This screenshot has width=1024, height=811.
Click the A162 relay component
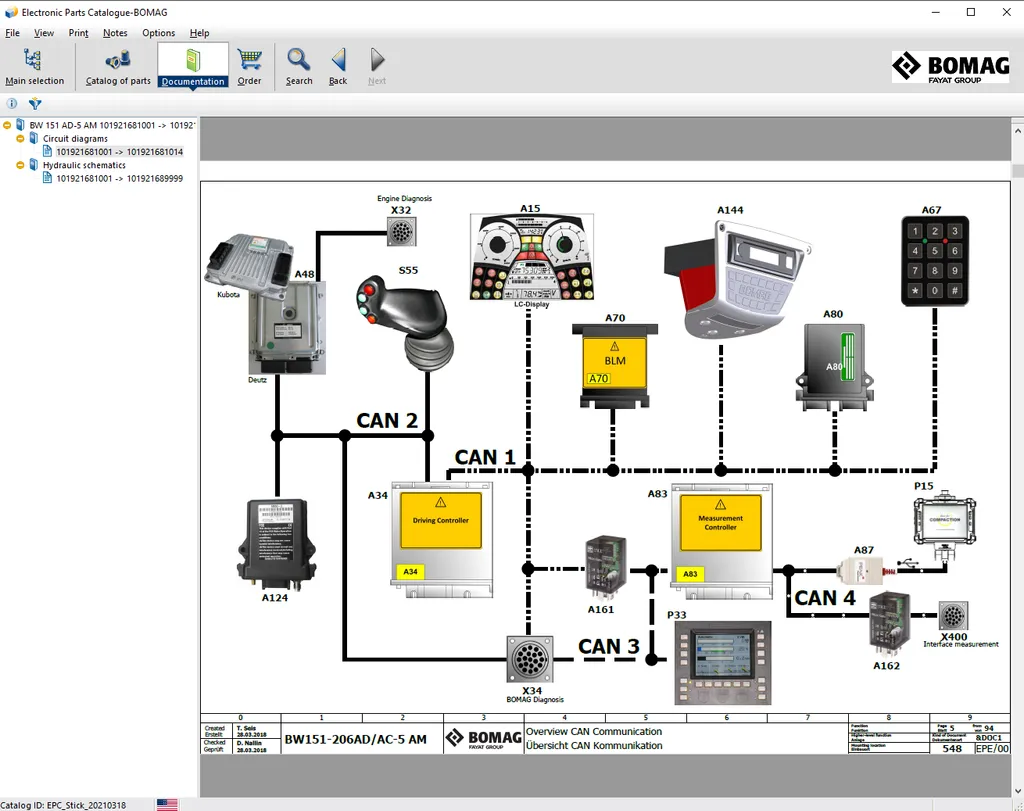tap(889, 625)
